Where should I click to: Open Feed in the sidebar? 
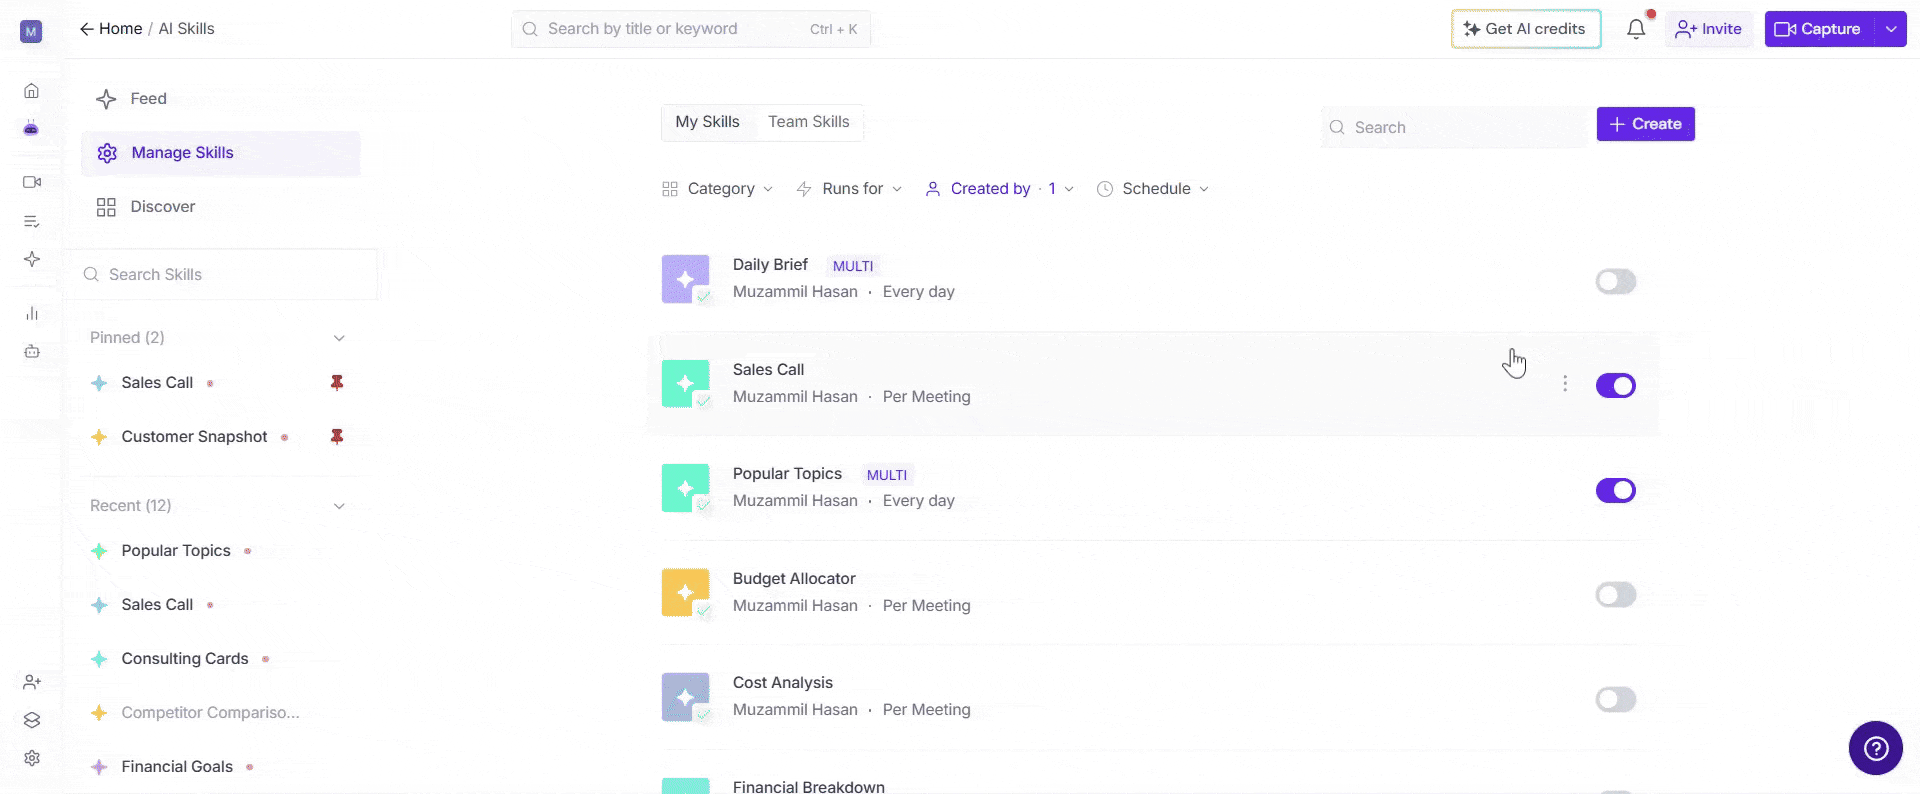(x=220, y=99)
